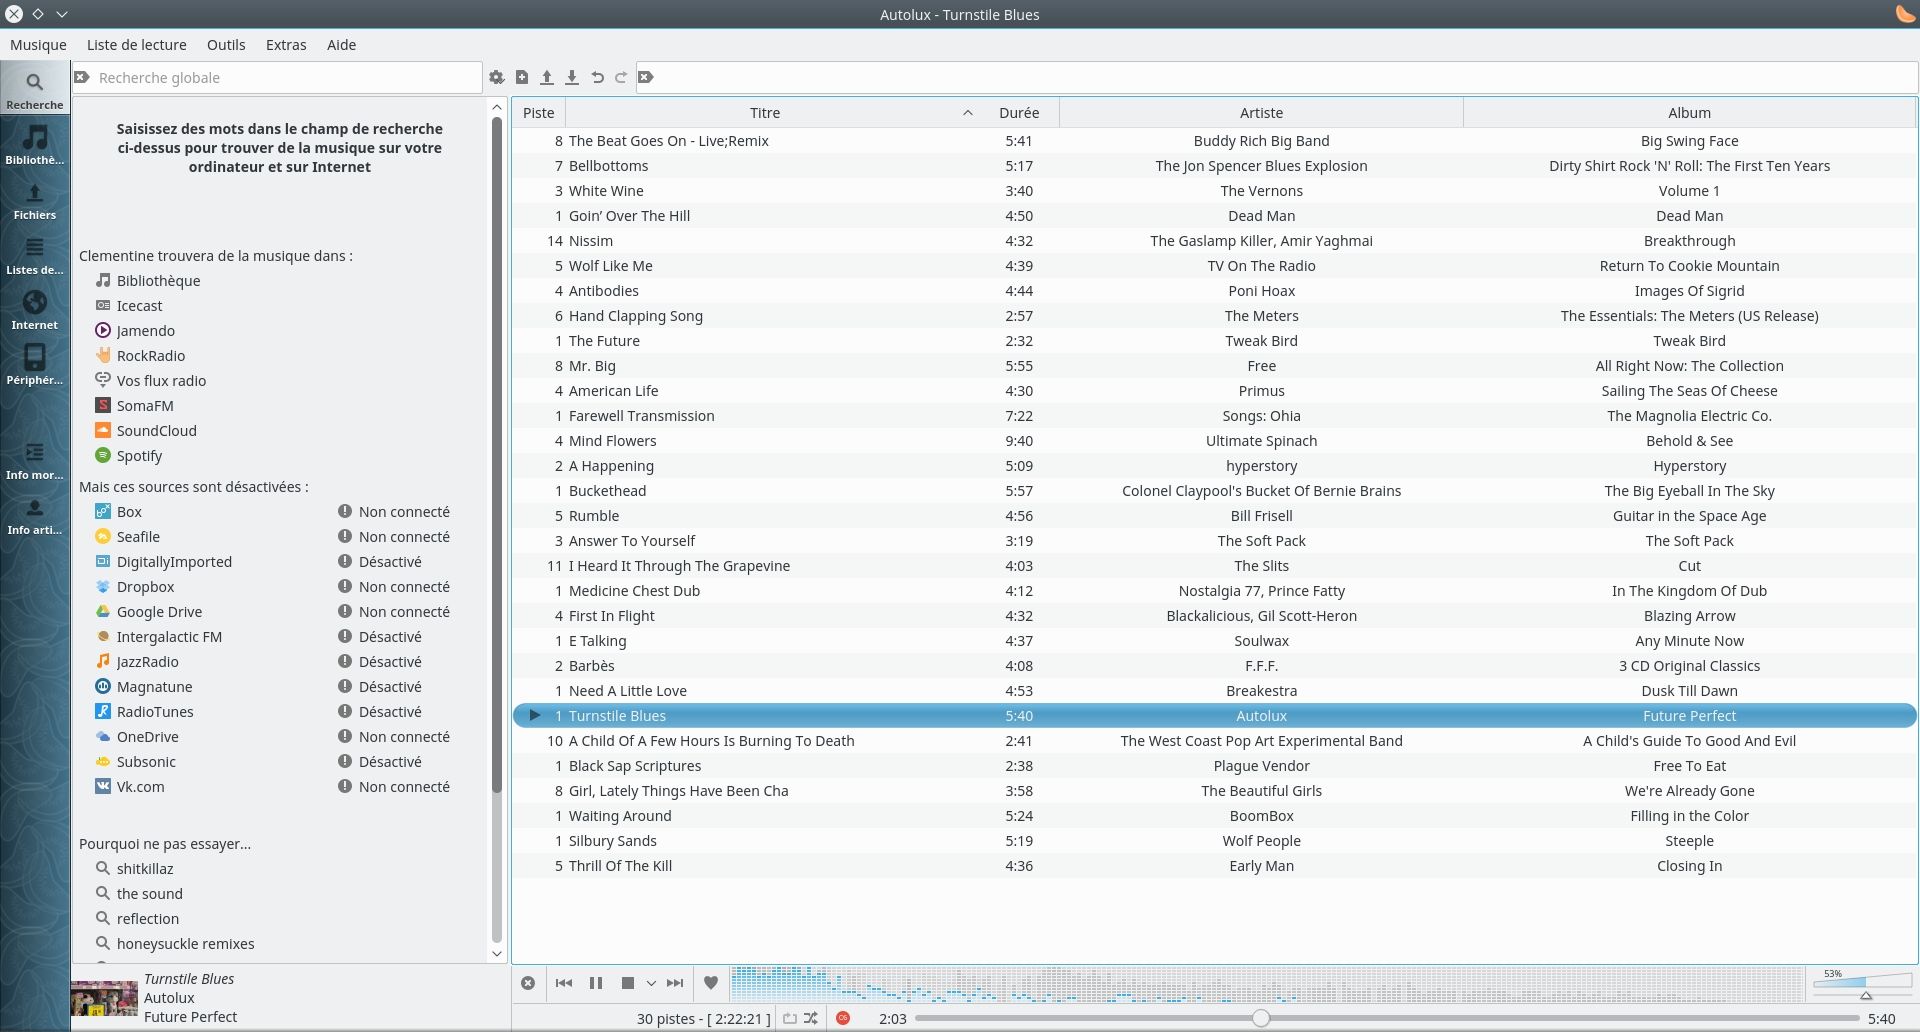Pause the current playback
This screenshot has width=1920, height=1032.
point(596,983)
